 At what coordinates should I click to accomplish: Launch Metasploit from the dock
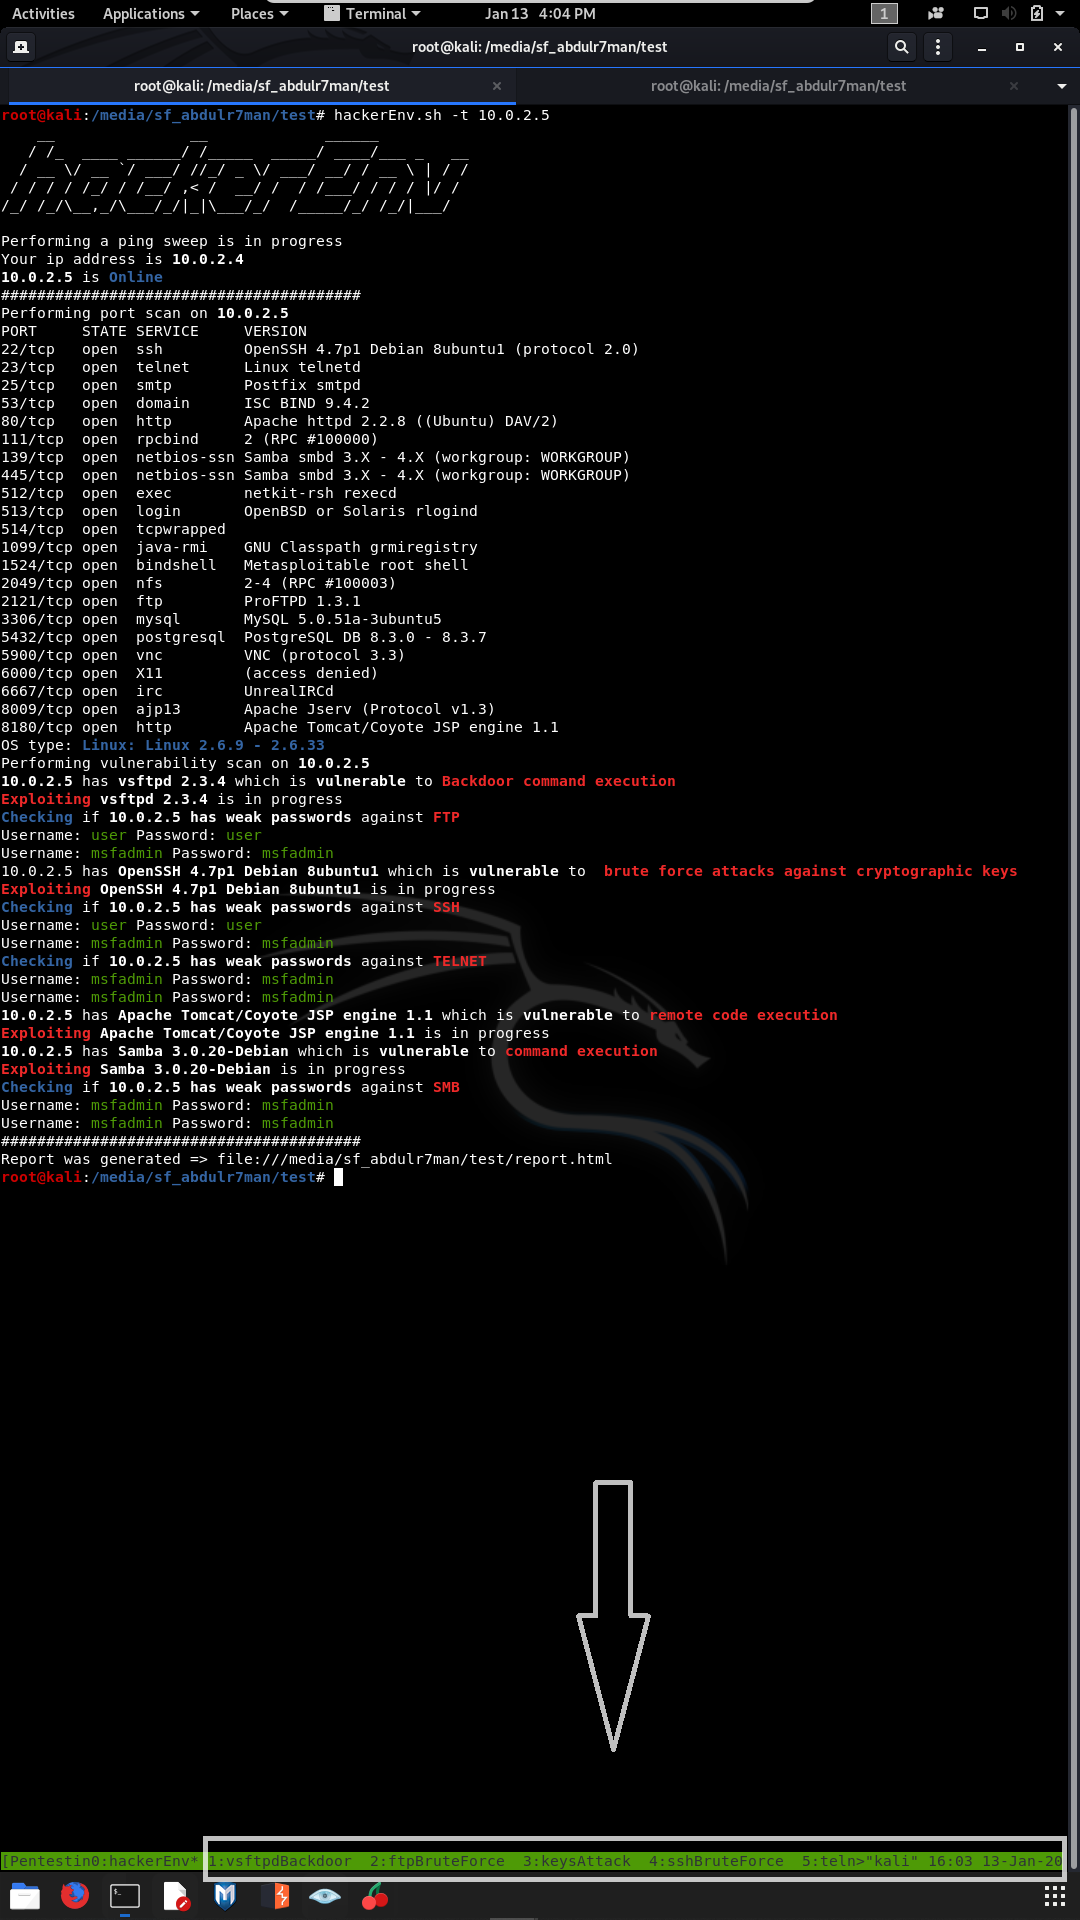pyautogui.click(x=225, y=1895)
